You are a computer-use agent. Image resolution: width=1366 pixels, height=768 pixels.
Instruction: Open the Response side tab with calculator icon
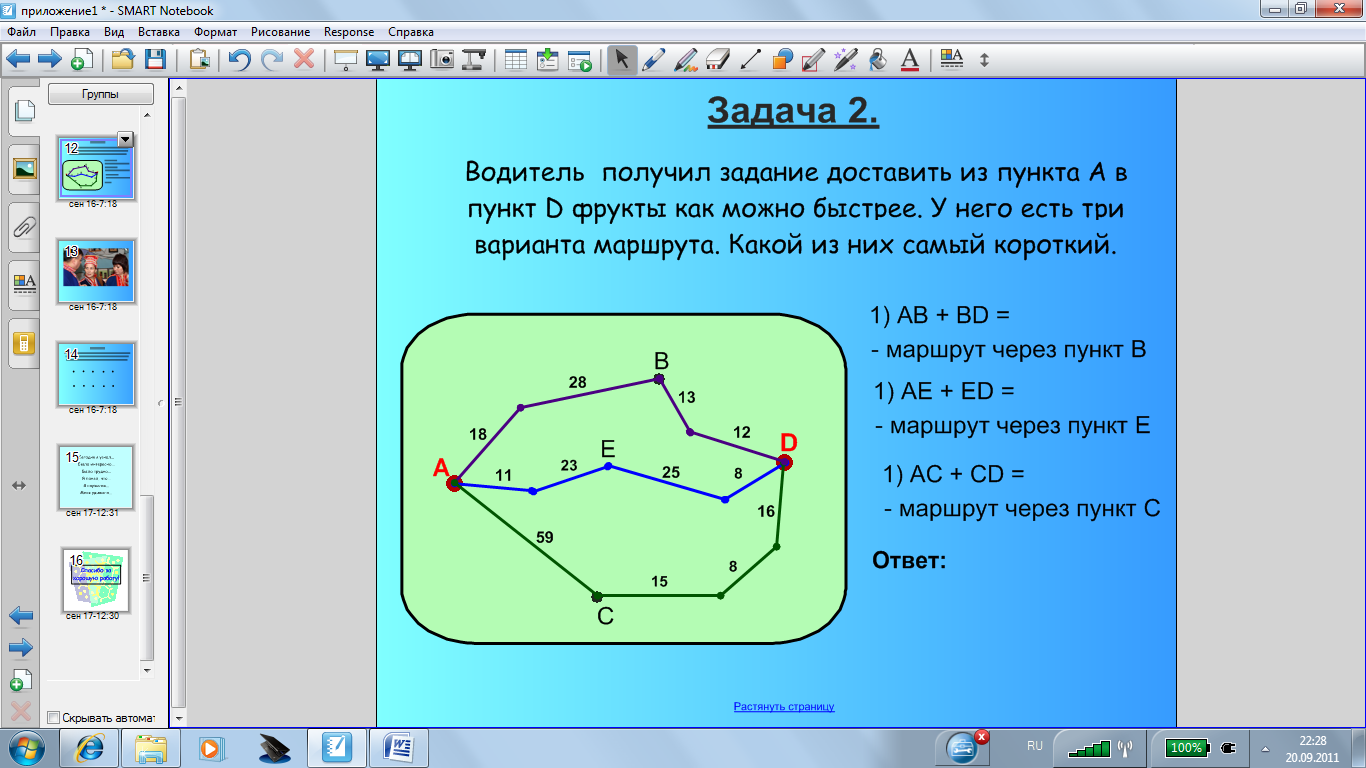(23, 345)
